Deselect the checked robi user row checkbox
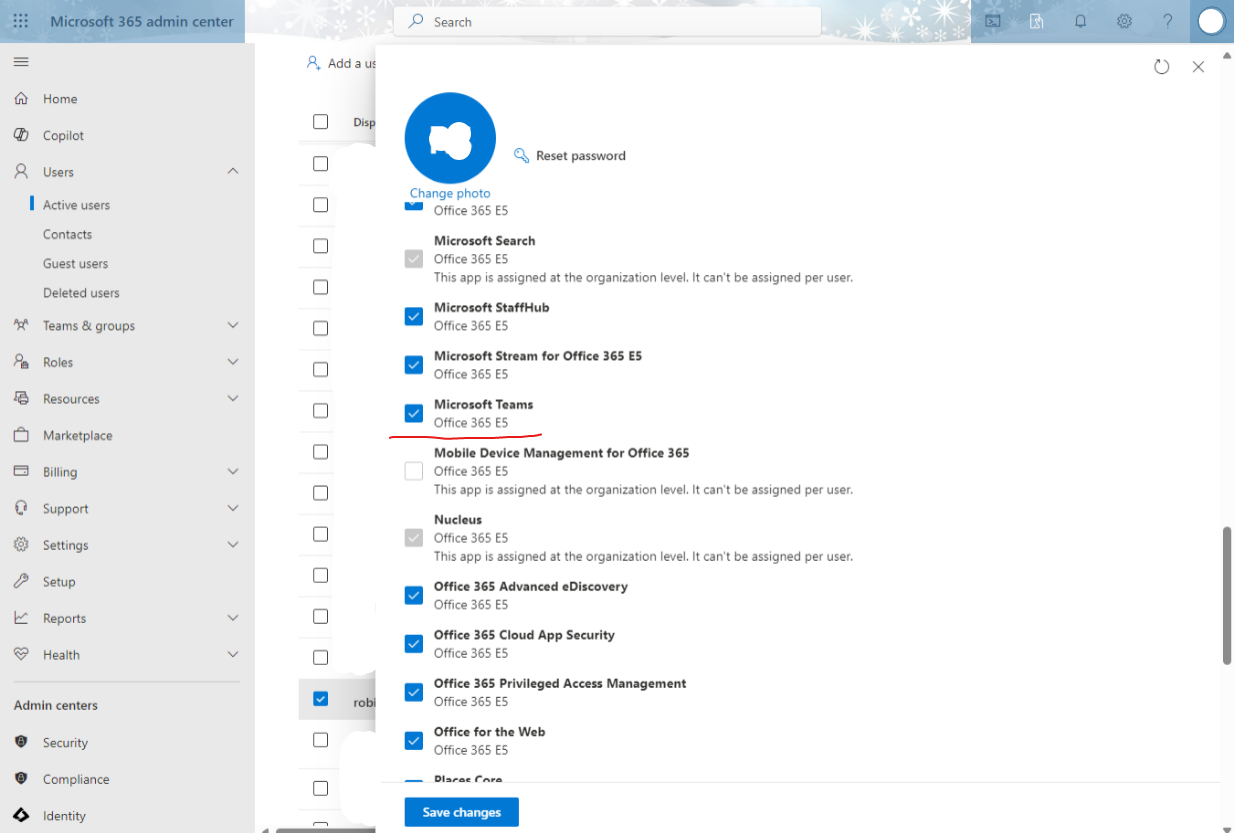This screenshot has width=1234, height=833. click(320, 698)
